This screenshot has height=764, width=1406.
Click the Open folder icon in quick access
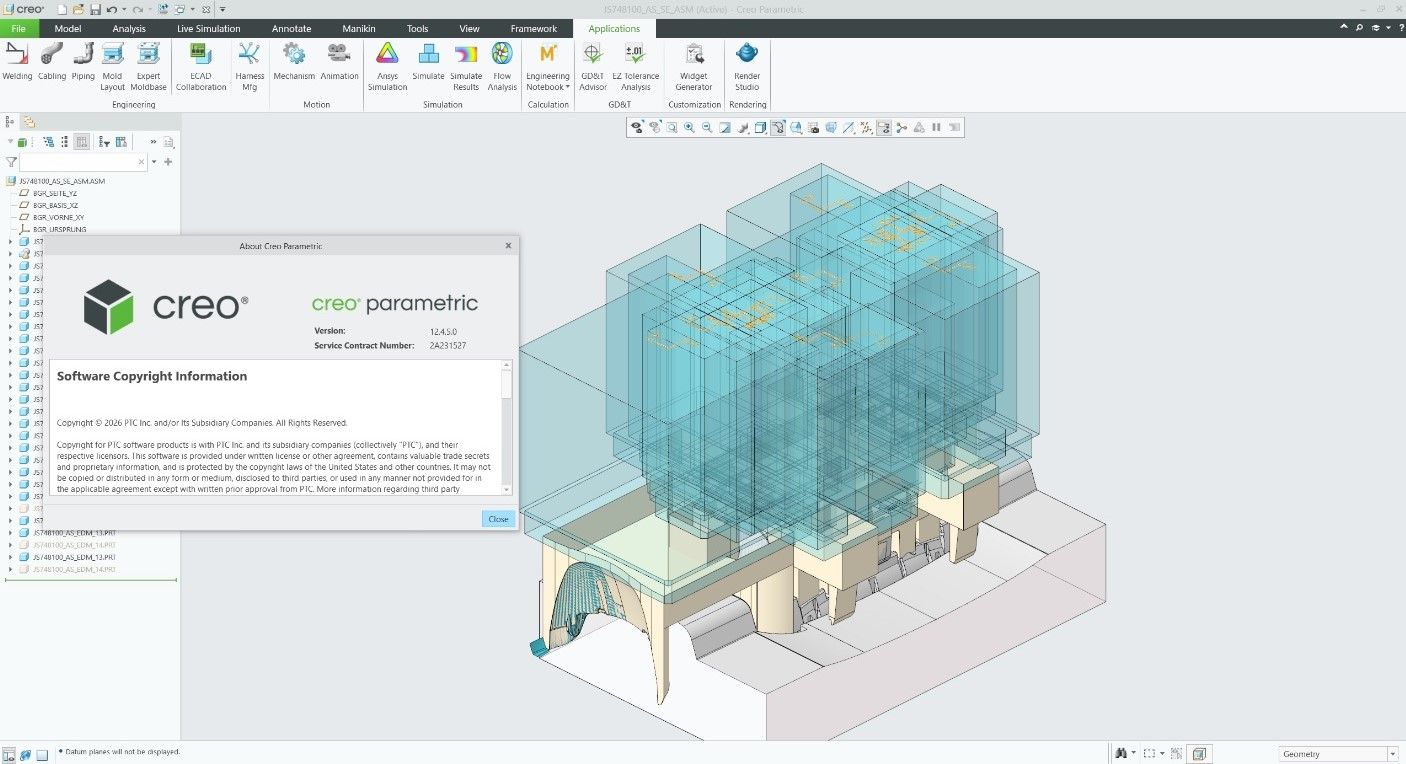pos(78,9)
